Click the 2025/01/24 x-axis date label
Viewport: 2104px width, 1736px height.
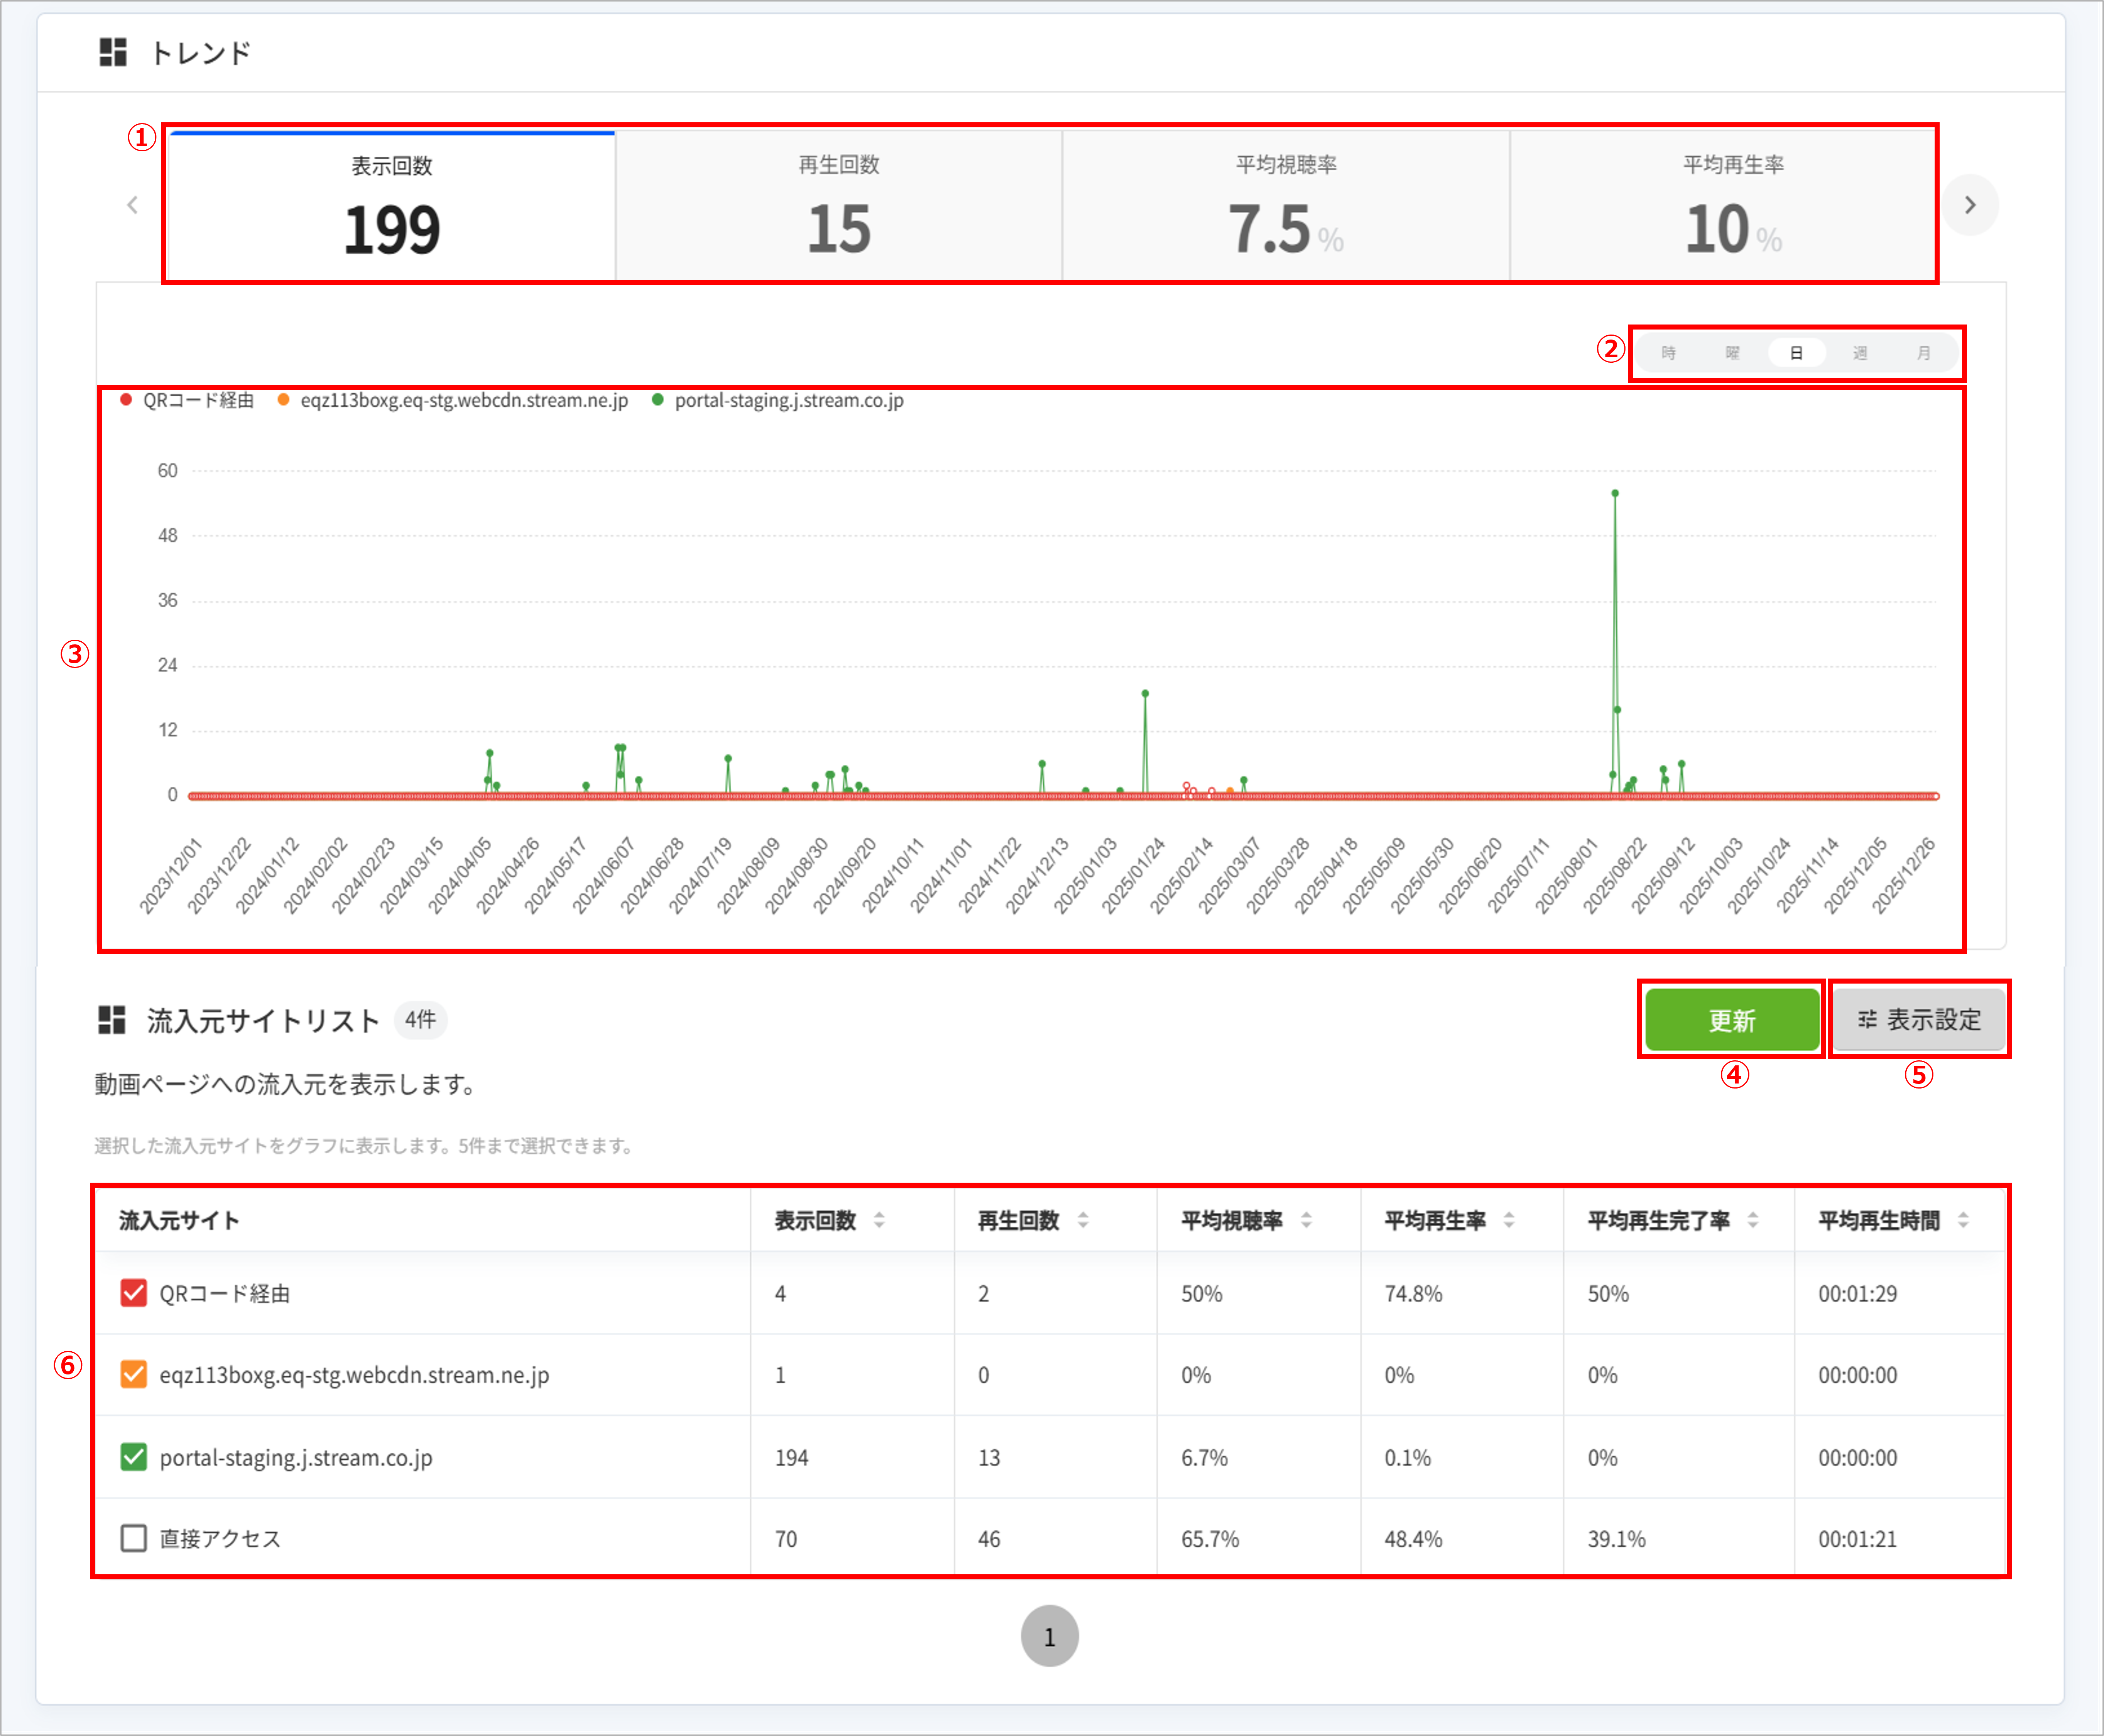tap(1133, 875)
